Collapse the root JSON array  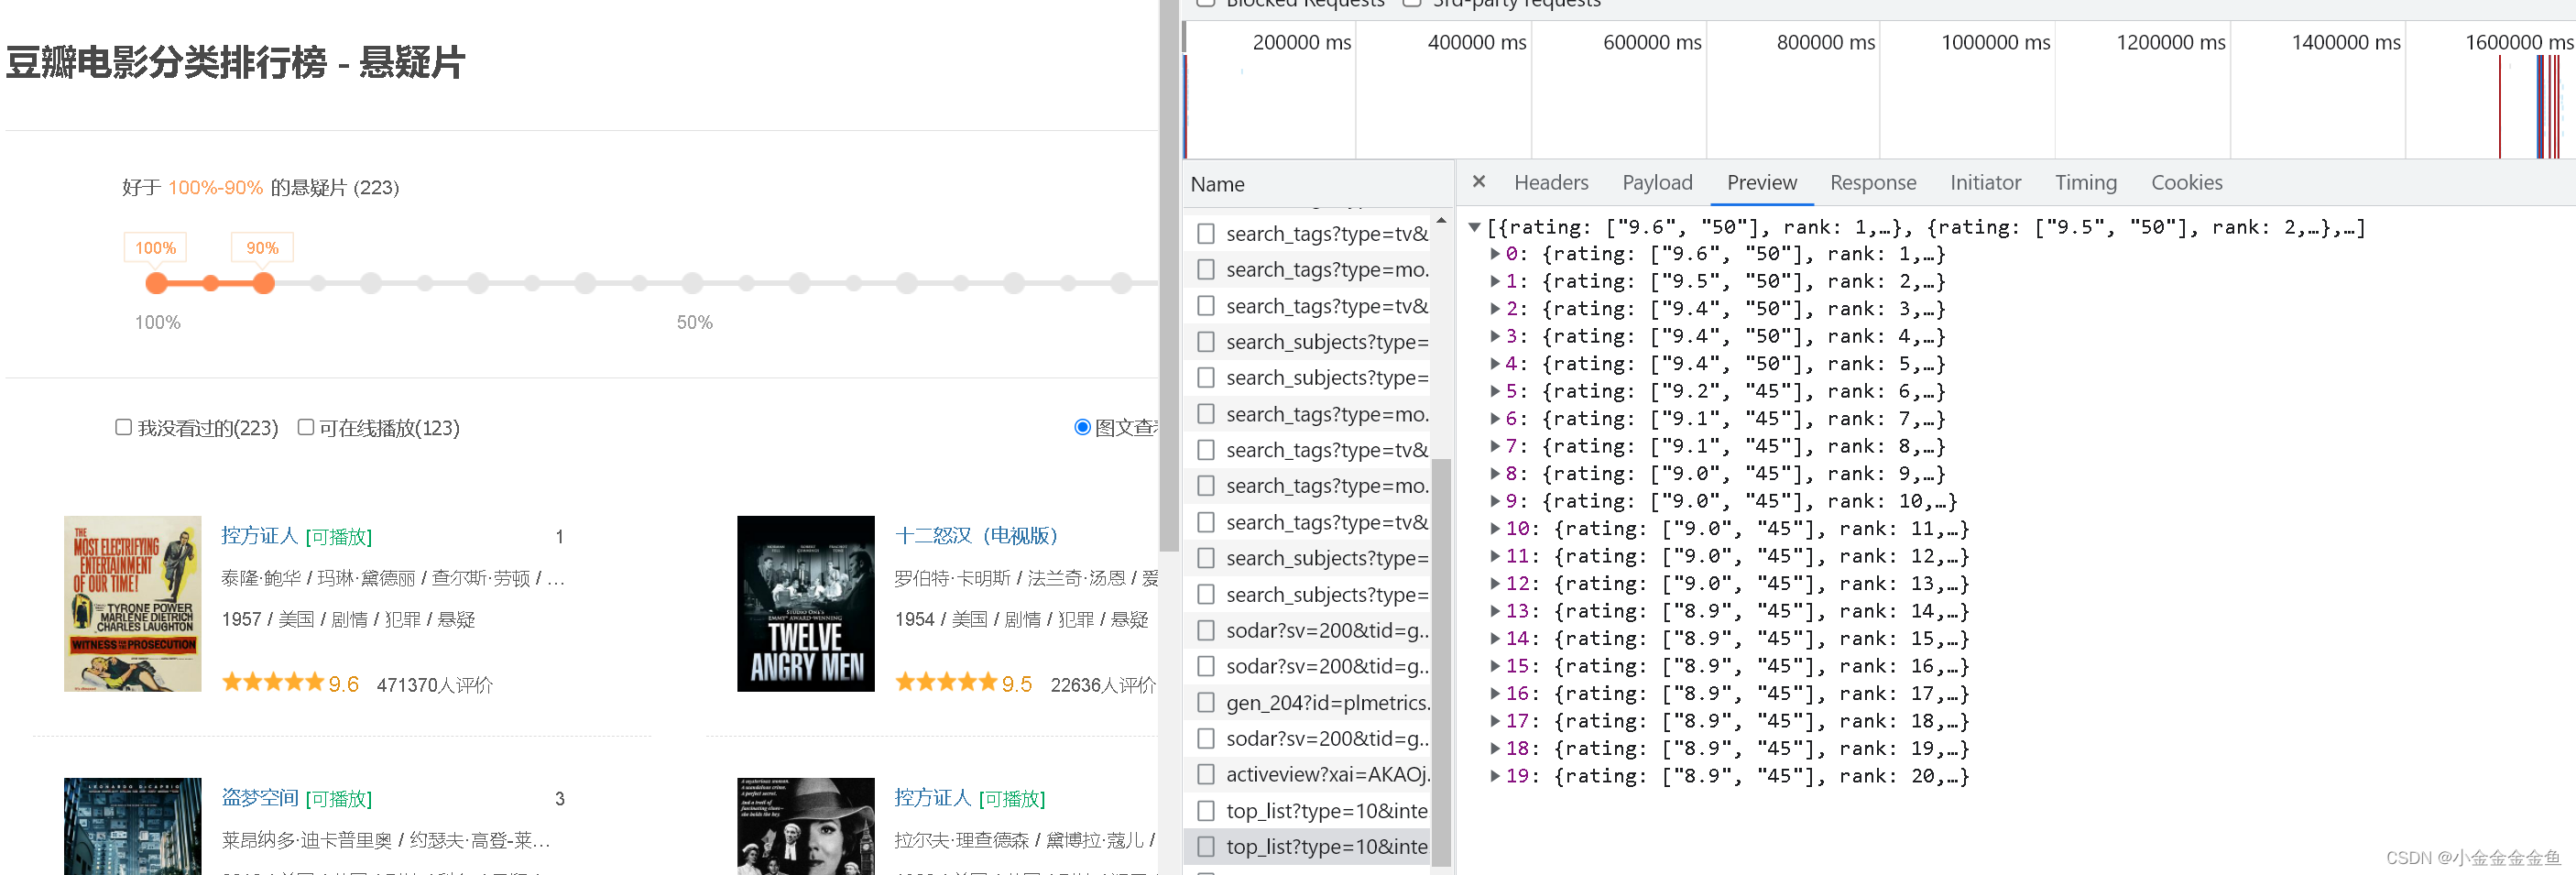(1473, 228)
